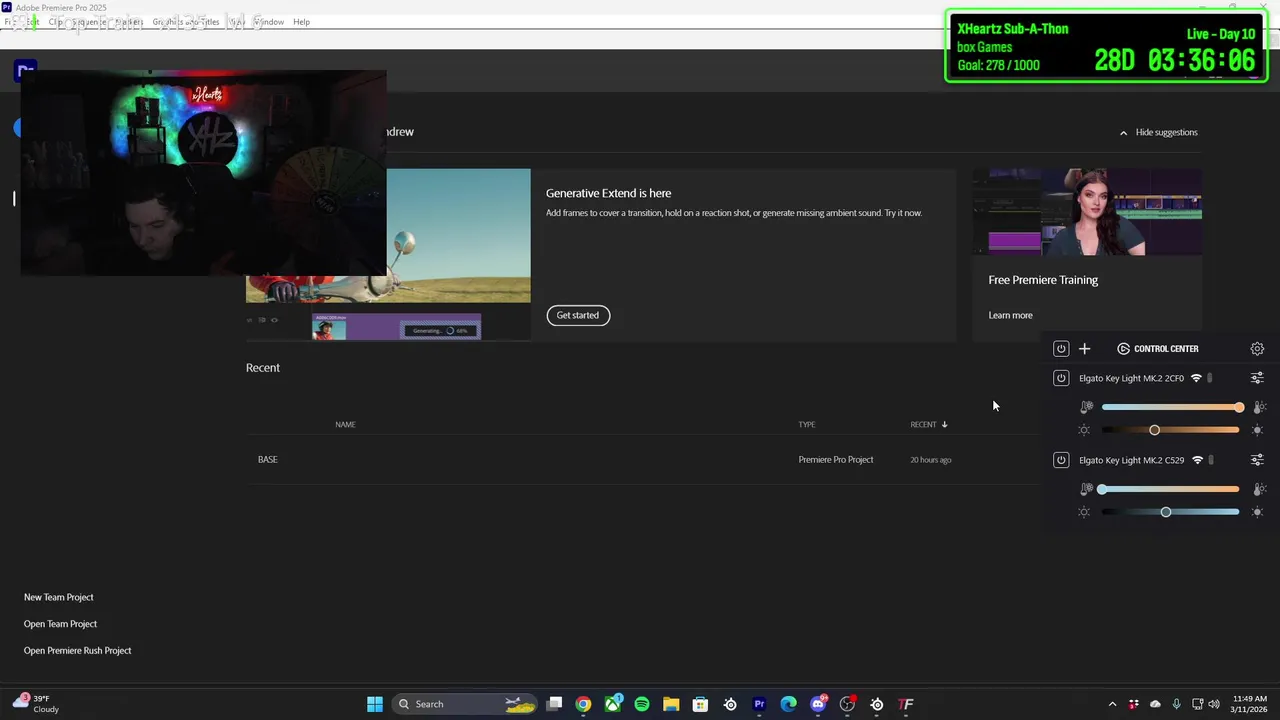Click Open Premiere Rush Project
Image resolution: width=1280 pixels, height=720 pixels.
[77, 651]
